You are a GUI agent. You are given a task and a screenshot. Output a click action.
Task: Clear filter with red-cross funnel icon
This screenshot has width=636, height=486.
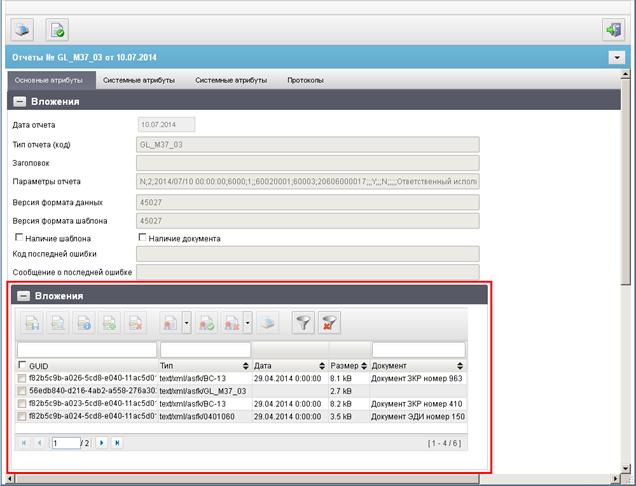pos(329,323)
